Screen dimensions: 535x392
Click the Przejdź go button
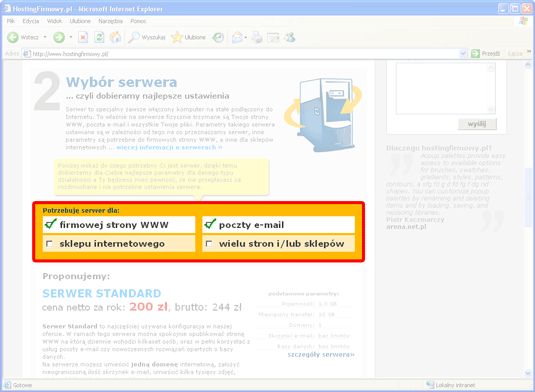pos(485,54)
